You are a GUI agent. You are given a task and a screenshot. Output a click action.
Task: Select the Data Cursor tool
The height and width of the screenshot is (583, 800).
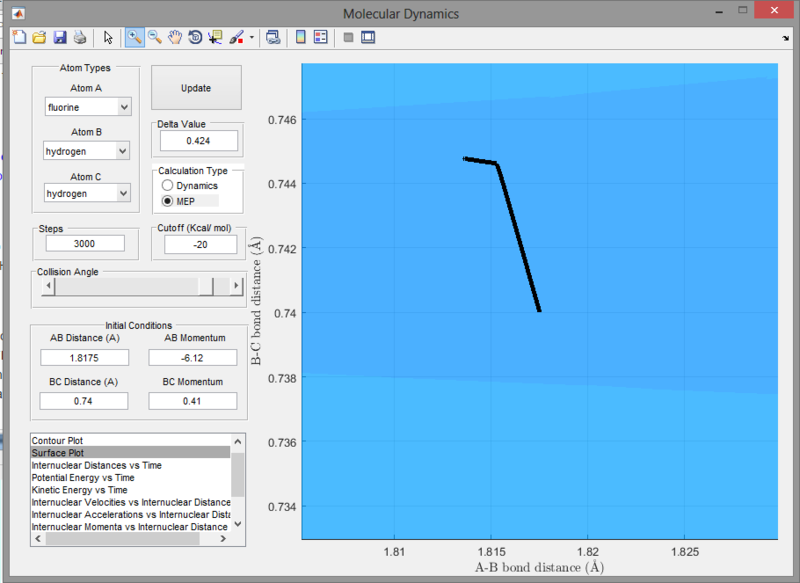pyautogui.click(x=215, y=37)
